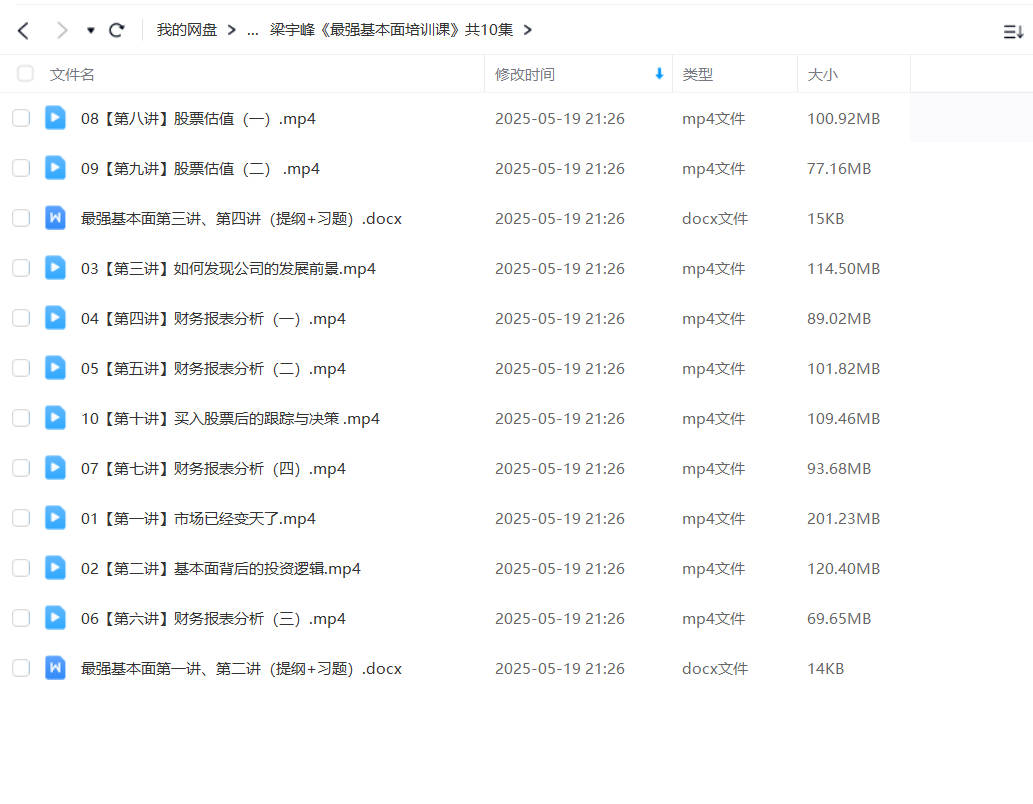The height and width of the screenshot is (804, 1033).
Task: Open file 06【第六讲】财务报表分析（三）.mp4
Action: click(x=213, y=619)
